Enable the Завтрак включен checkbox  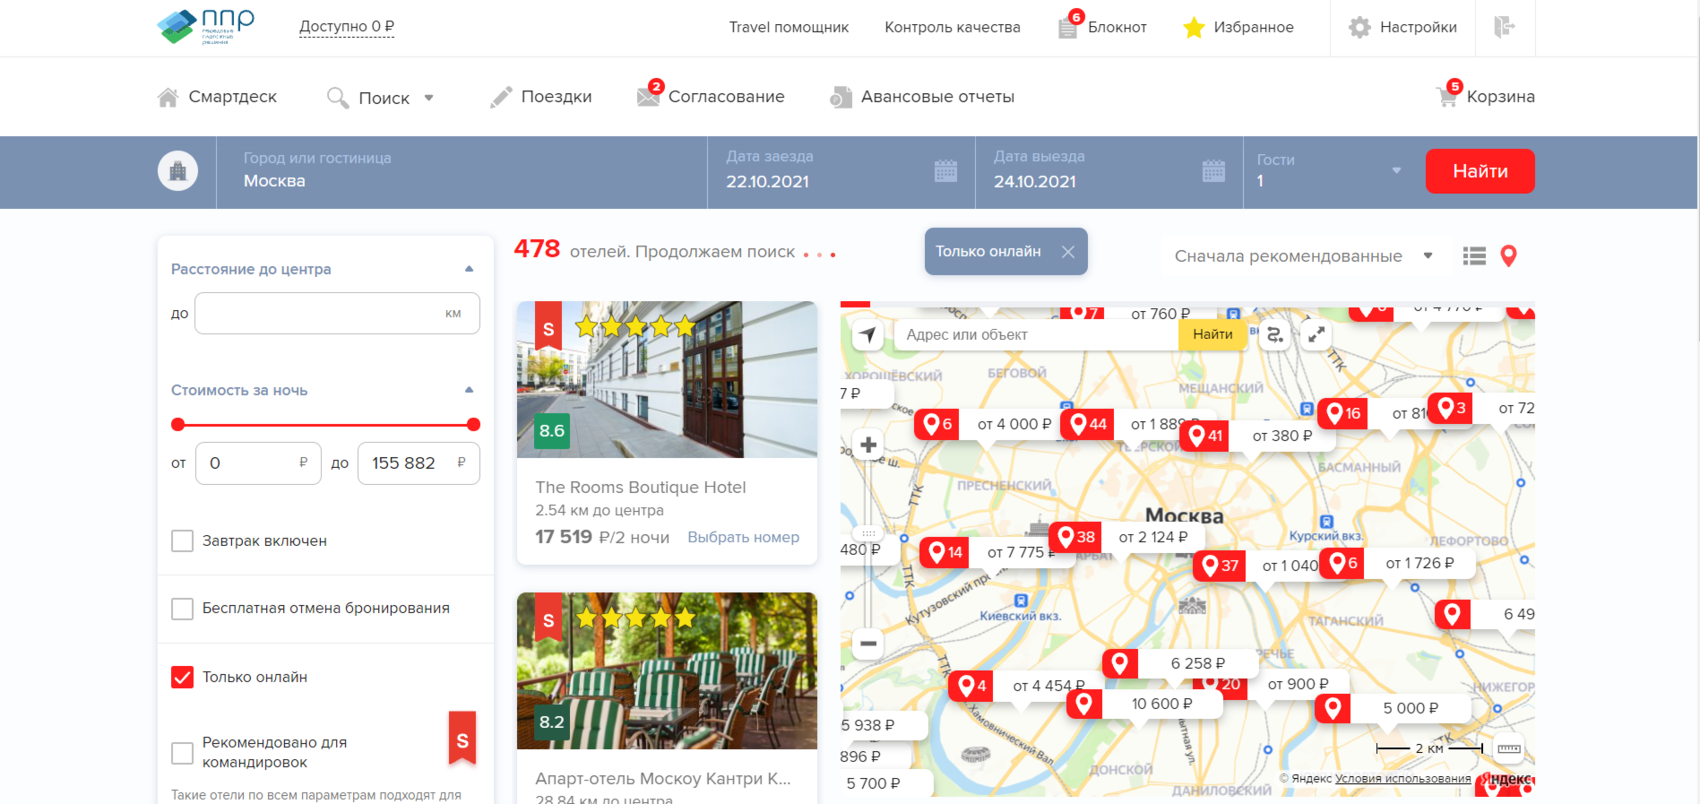182,541
